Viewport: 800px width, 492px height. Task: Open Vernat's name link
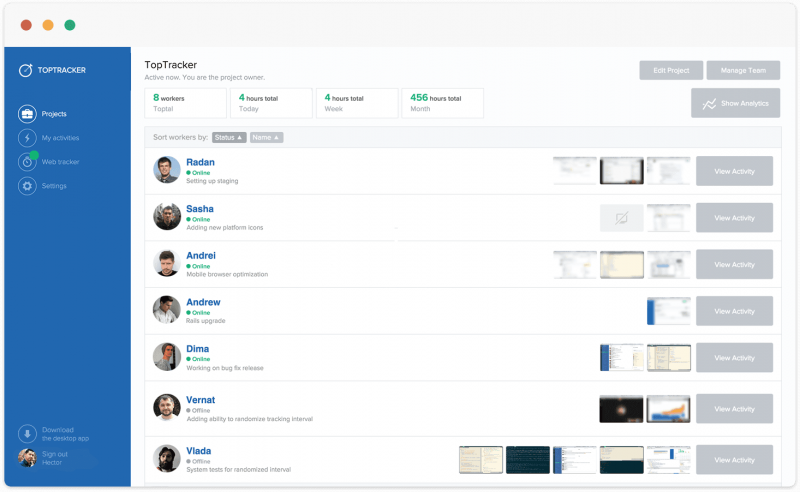coord(201,400)
